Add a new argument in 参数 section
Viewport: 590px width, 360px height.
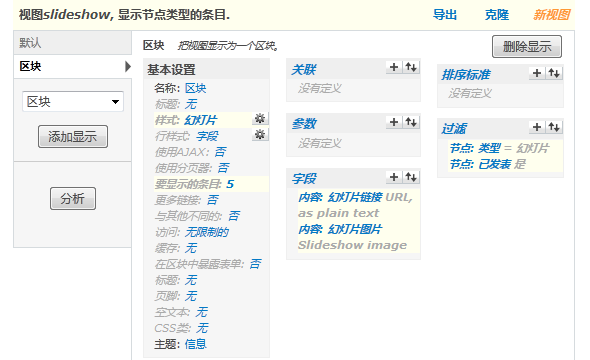click(394, 122)
